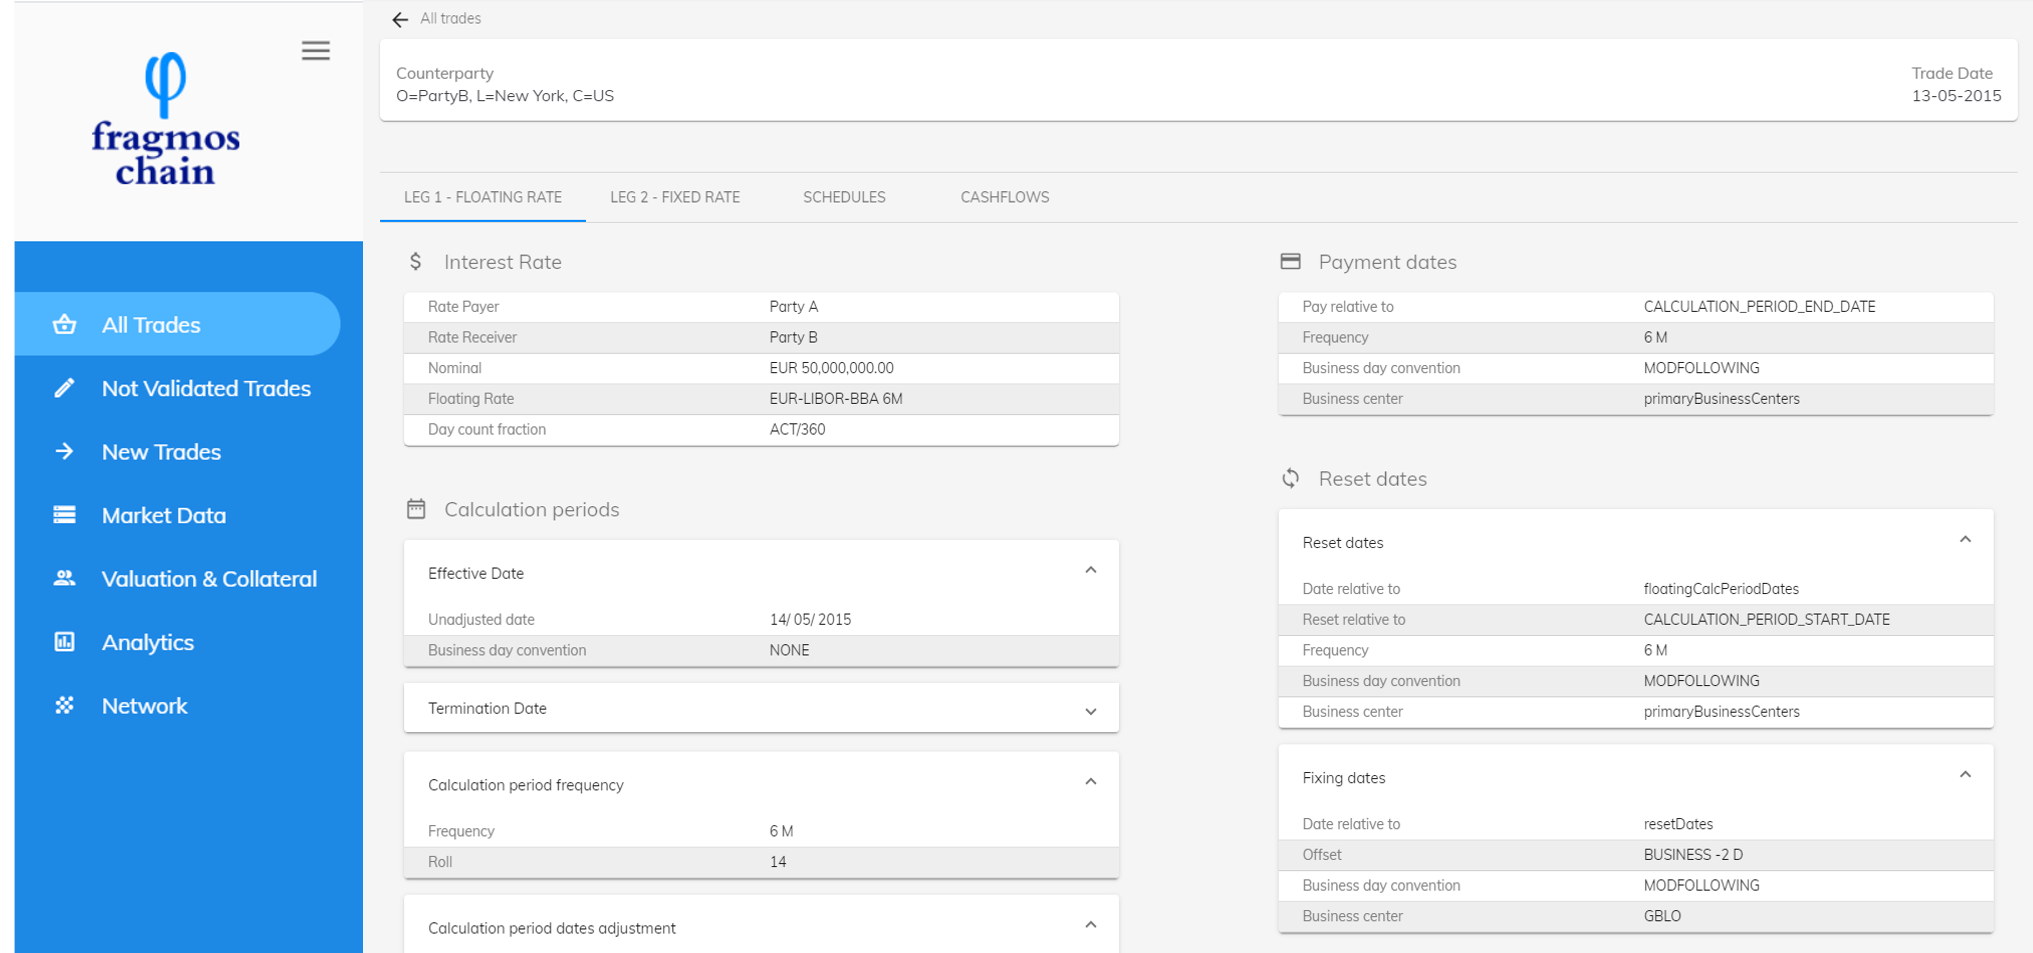Collapse Calculation period dates adjustment section
2033x953 pixels.
(x=1090, y=926)
